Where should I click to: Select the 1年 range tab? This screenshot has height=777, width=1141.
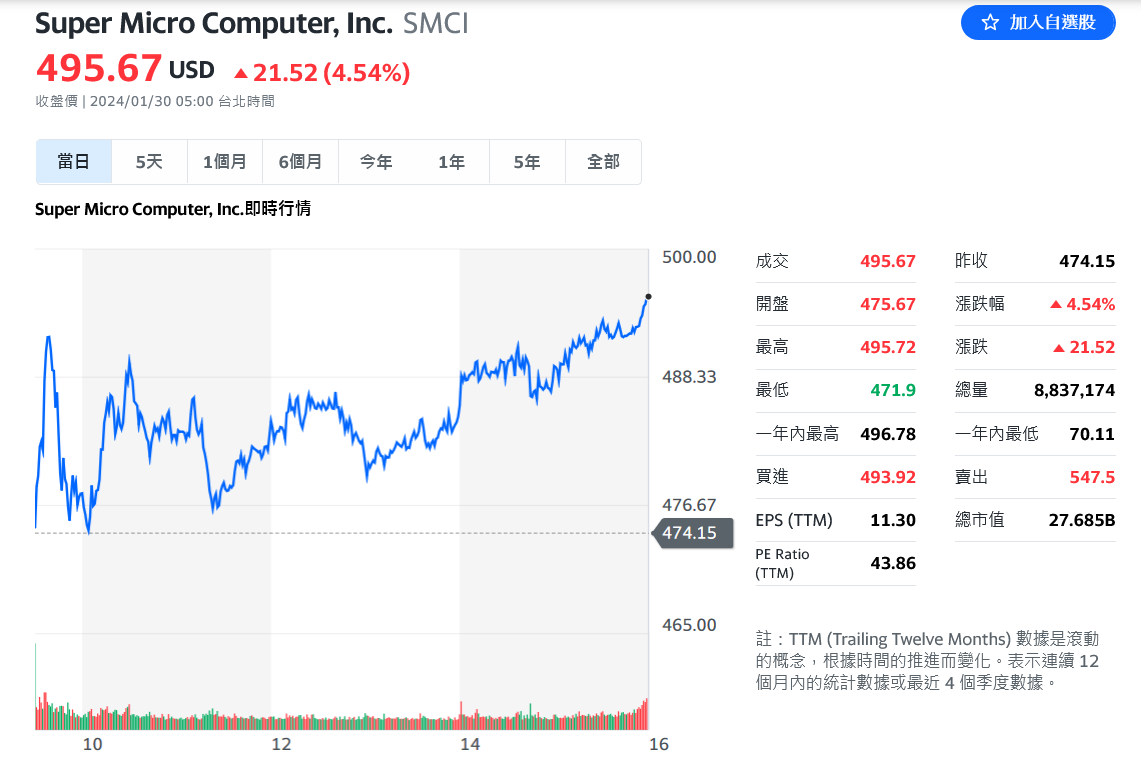pos(452,162)
